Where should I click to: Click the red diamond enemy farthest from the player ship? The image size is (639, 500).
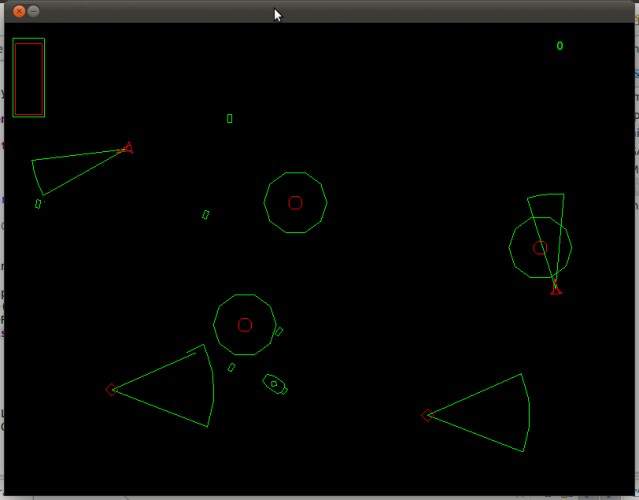click(x=427, y=415)
